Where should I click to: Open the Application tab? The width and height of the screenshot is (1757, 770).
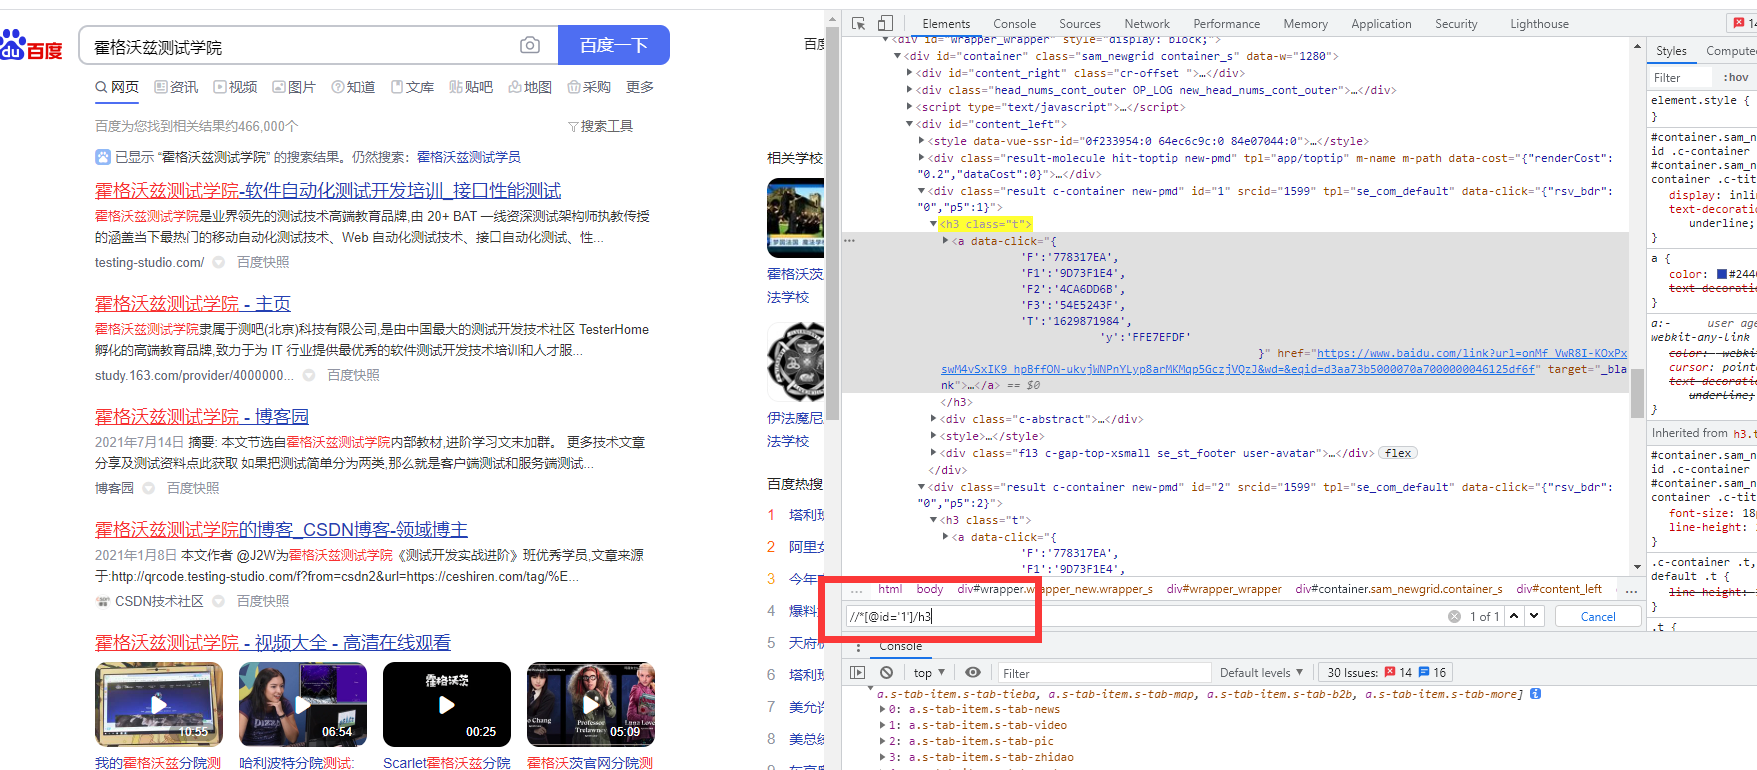coord(1381,24)
